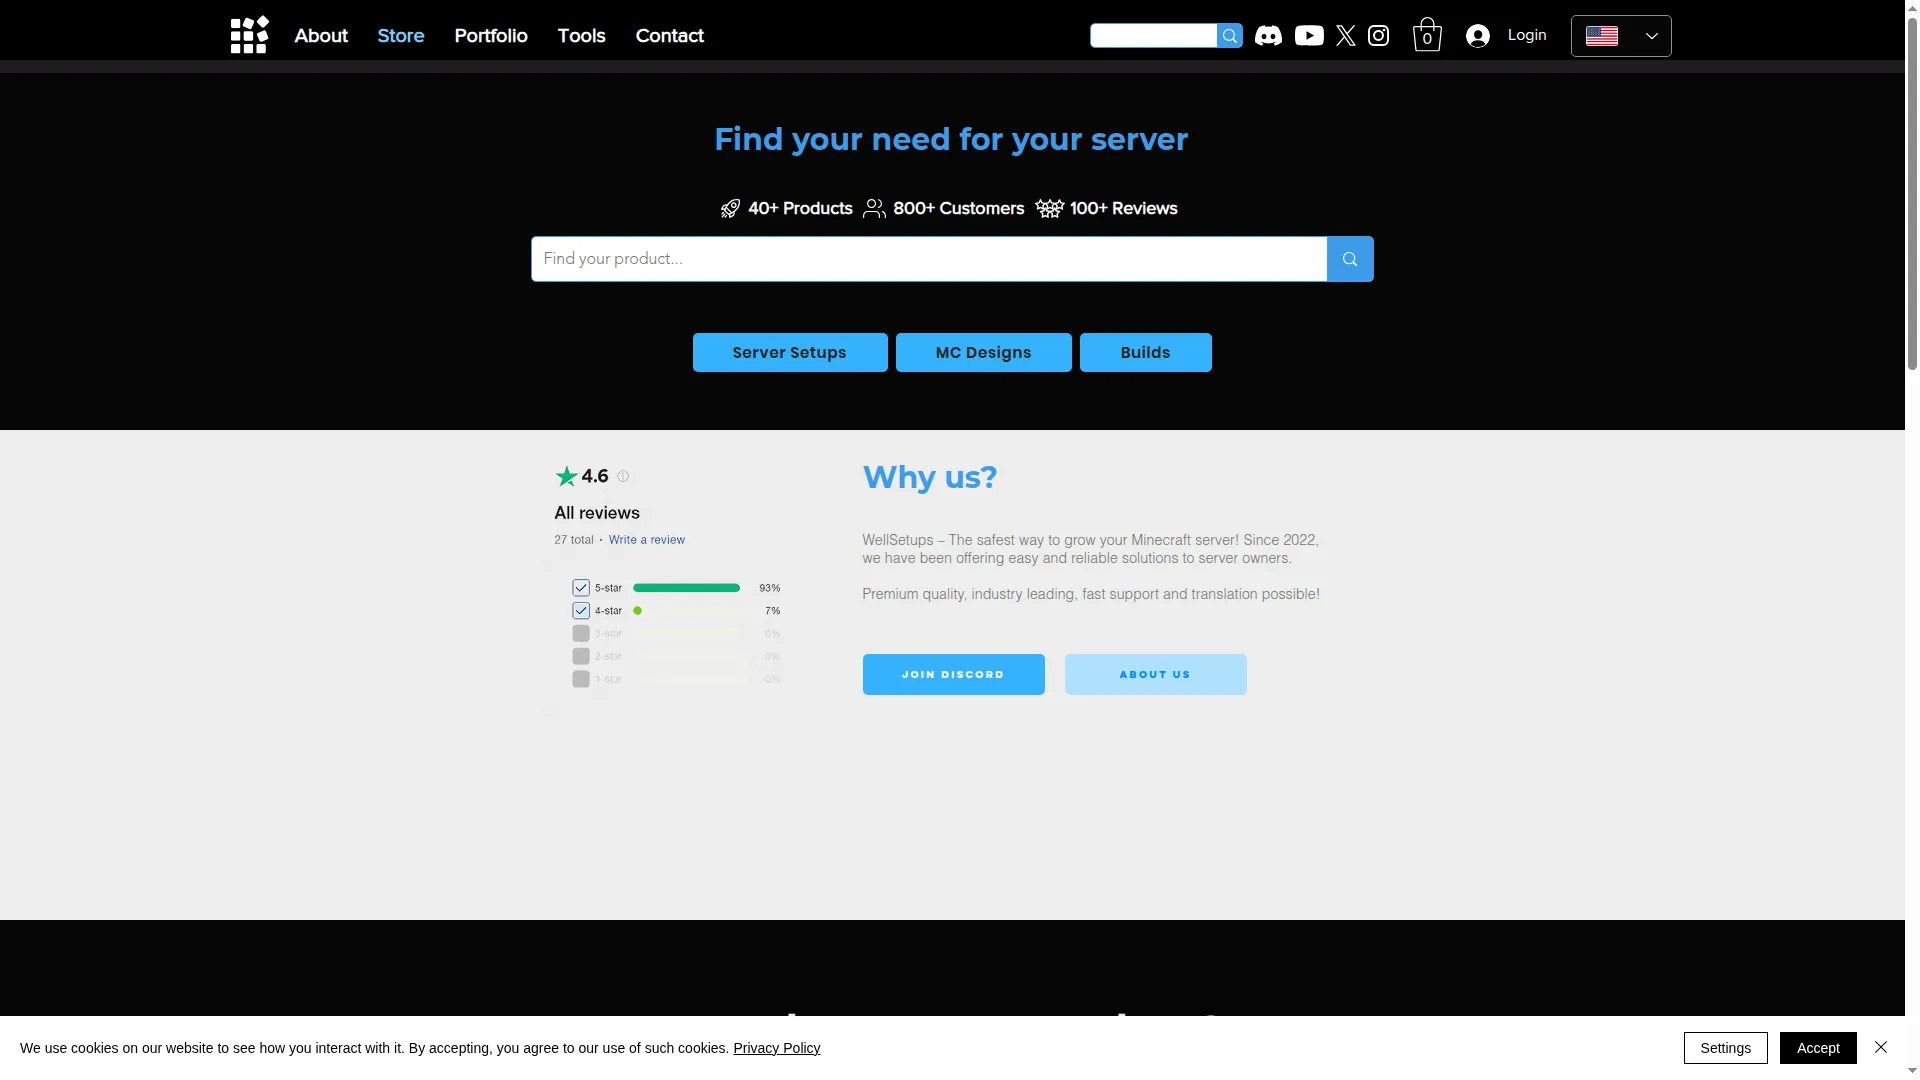Select the Builds category button
Image resolution: width=1920 pixels, height=1080 pixels.
[x=1146, y=352]
